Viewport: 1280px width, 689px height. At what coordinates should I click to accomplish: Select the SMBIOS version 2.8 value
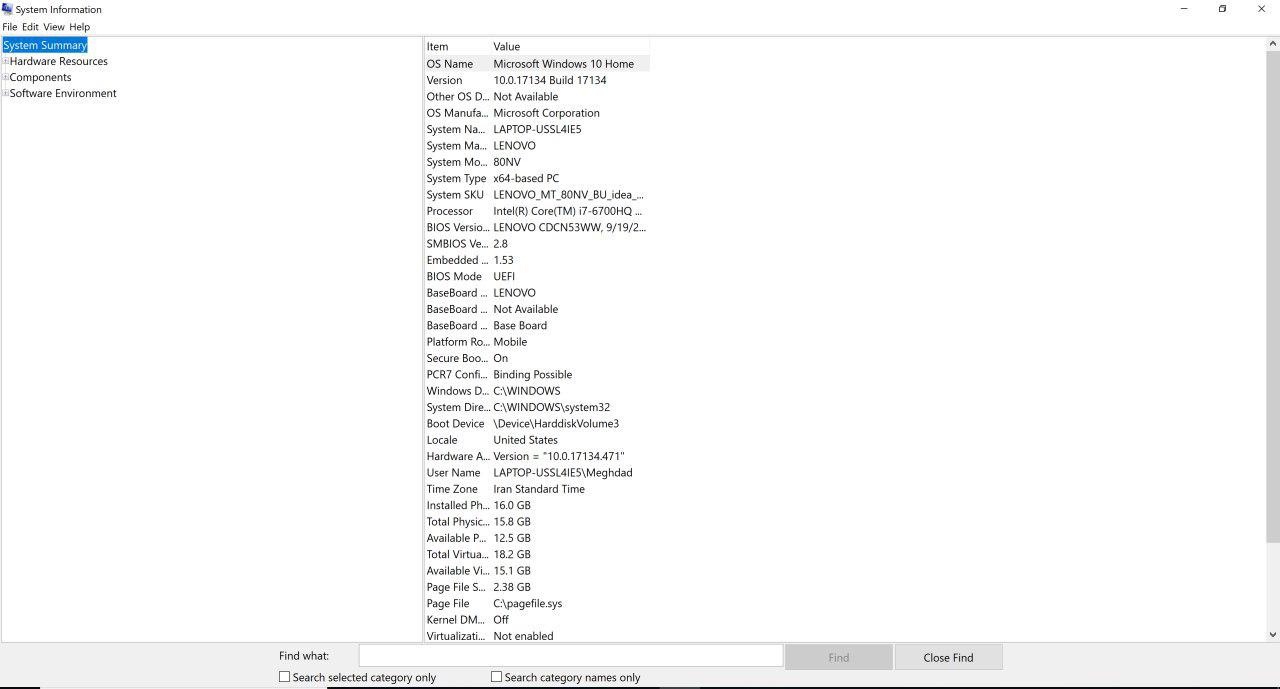[500, 243]
